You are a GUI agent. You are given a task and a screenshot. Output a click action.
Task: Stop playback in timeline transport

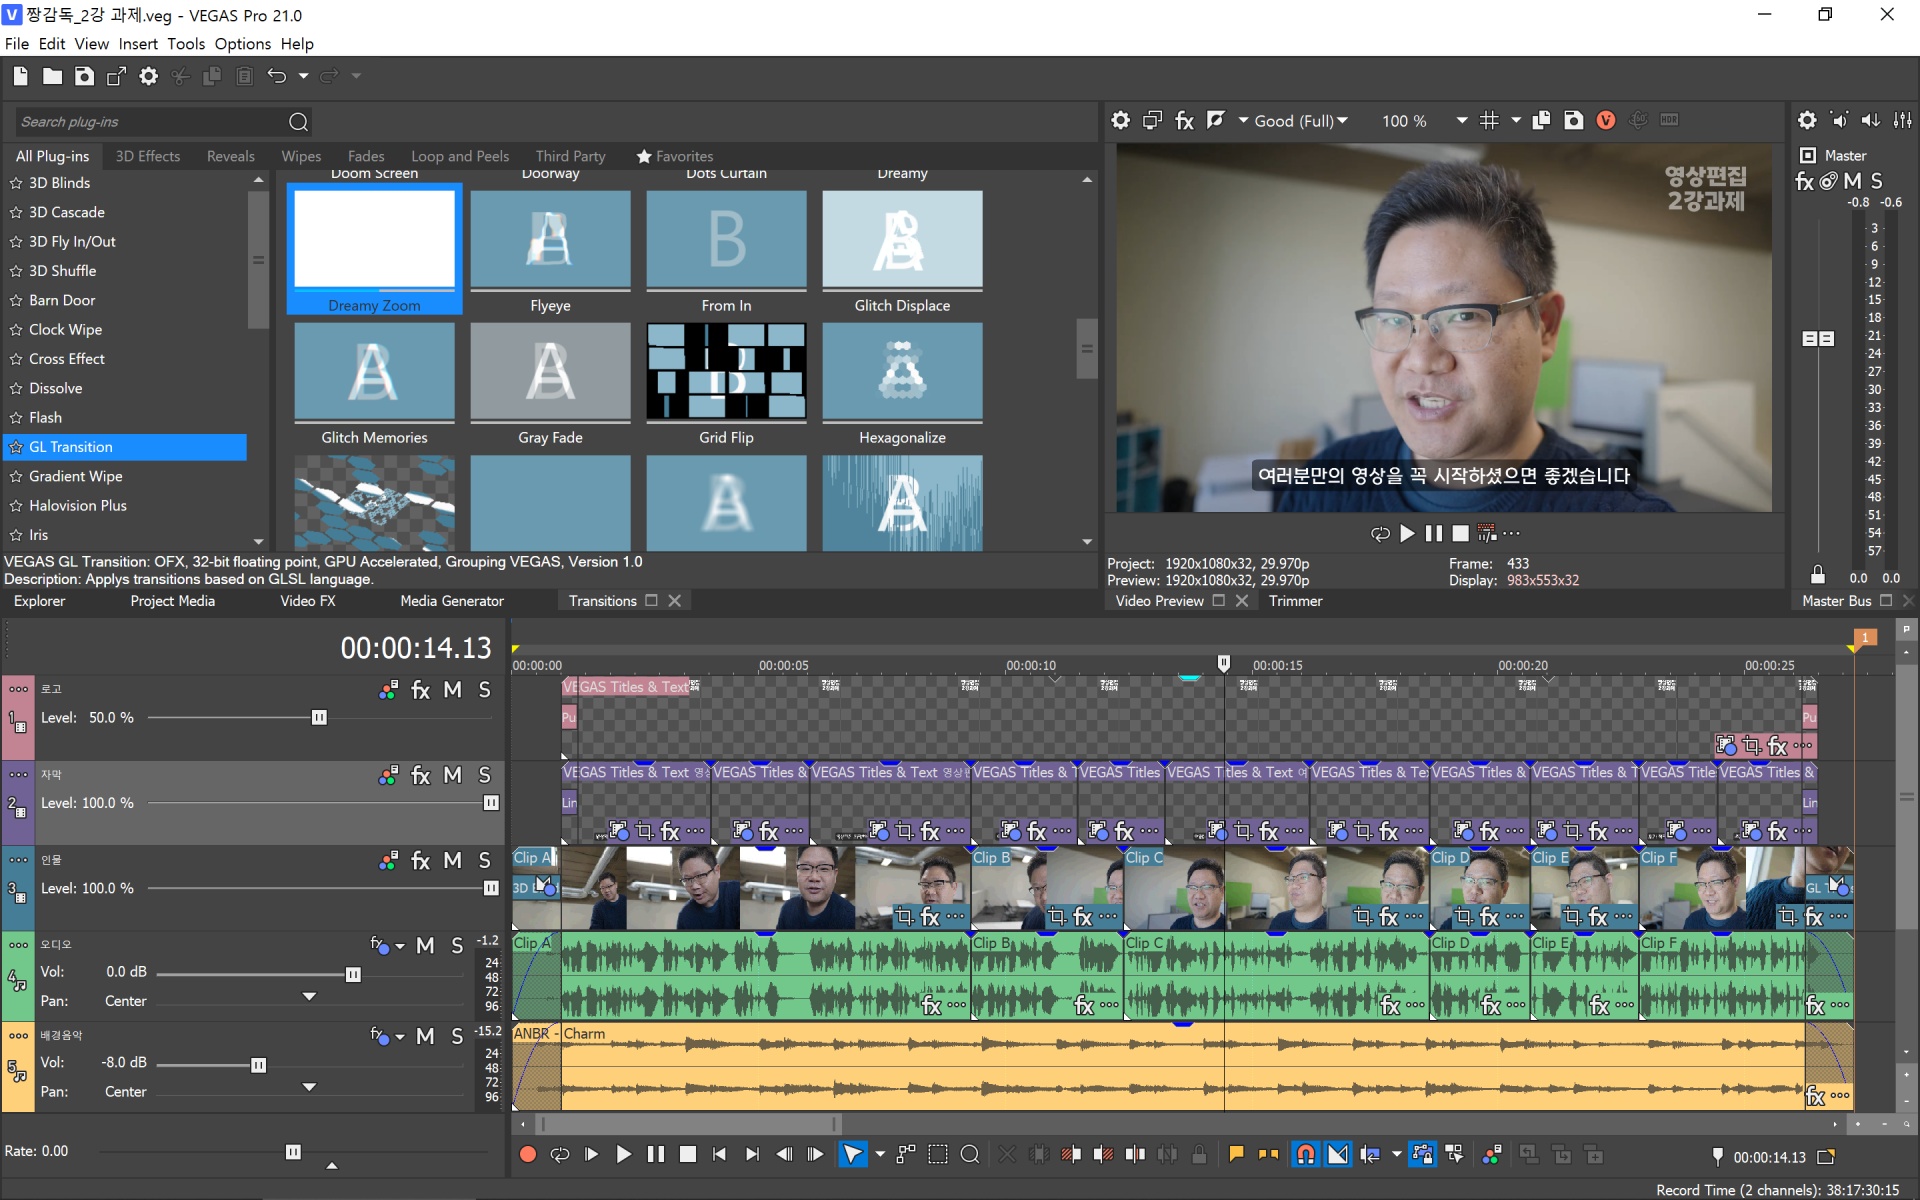pos(687,1154)
